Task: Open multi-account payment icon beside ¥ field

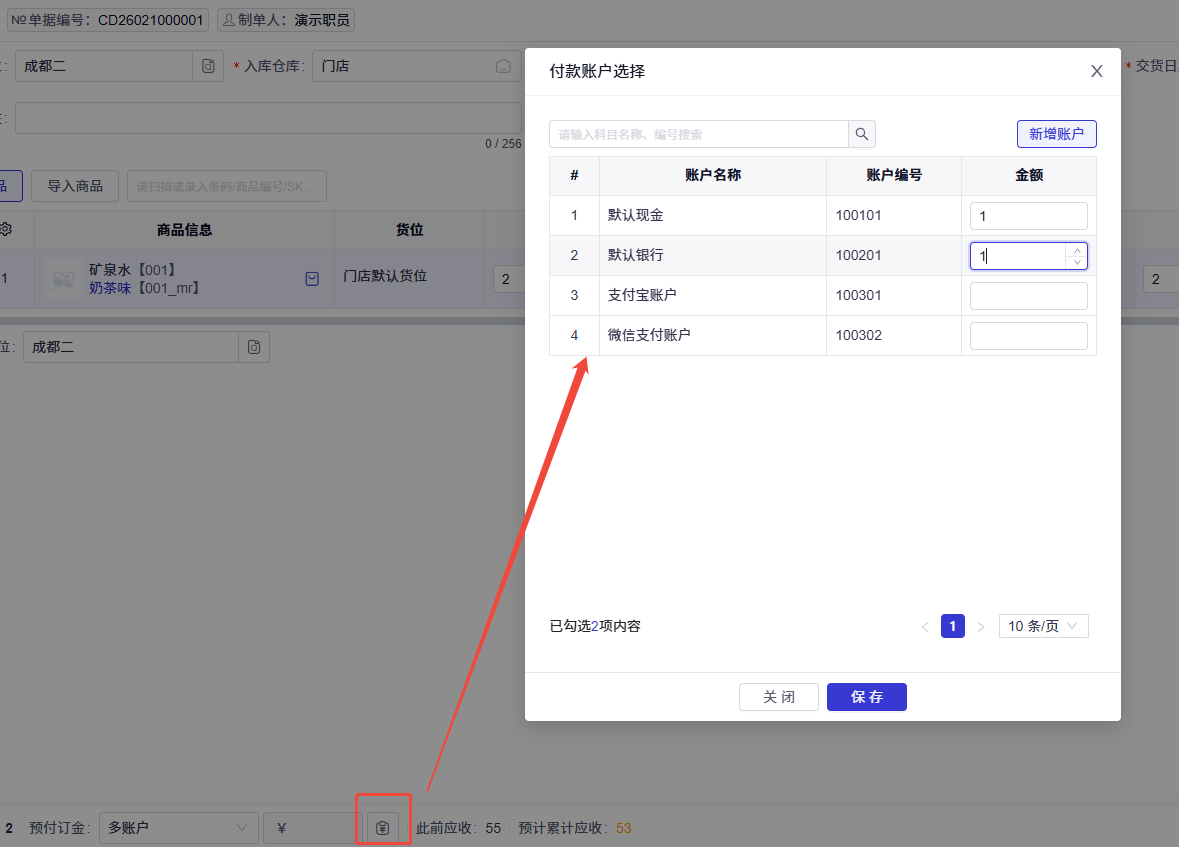Action: pyautogui.click(x=383, y=827)
